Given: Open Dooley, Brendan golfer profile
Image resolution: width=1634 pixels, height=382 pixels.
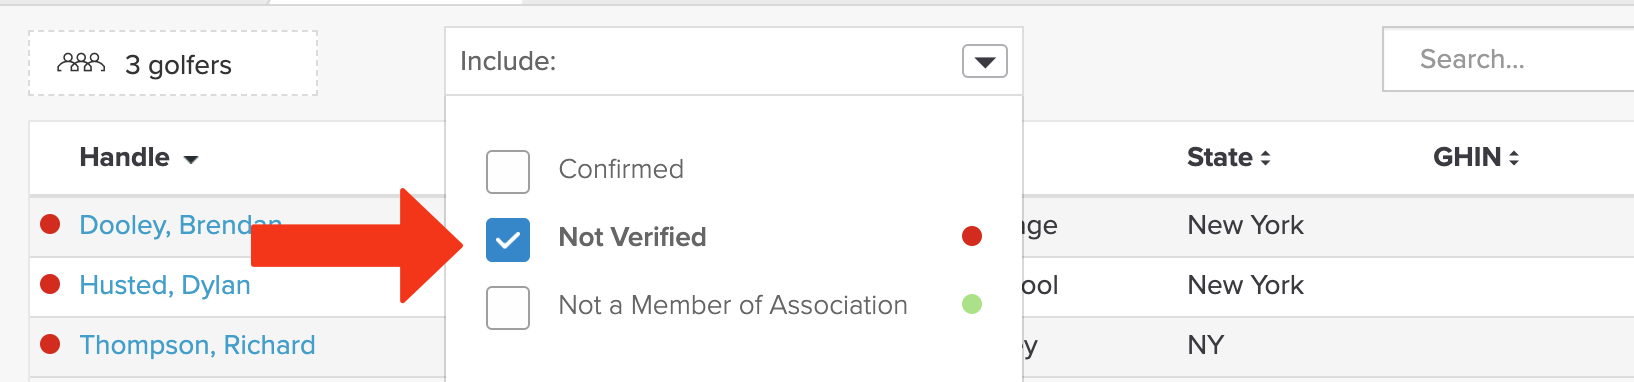Looking at the screenshot, I should [x=180, y=225].
